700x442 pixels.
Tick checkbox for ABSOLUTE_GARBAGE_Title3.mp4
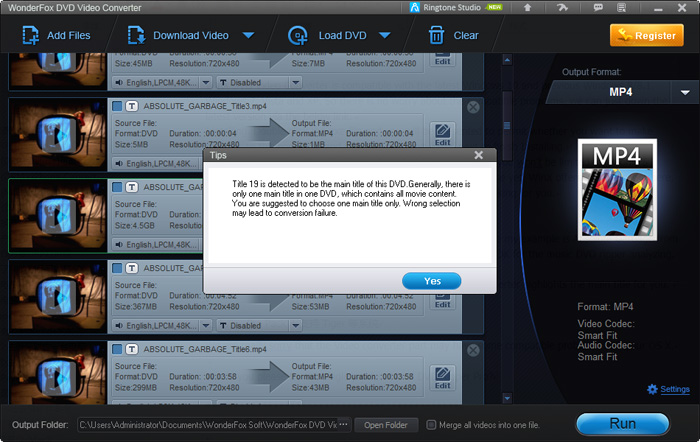(x=117, y=106)
